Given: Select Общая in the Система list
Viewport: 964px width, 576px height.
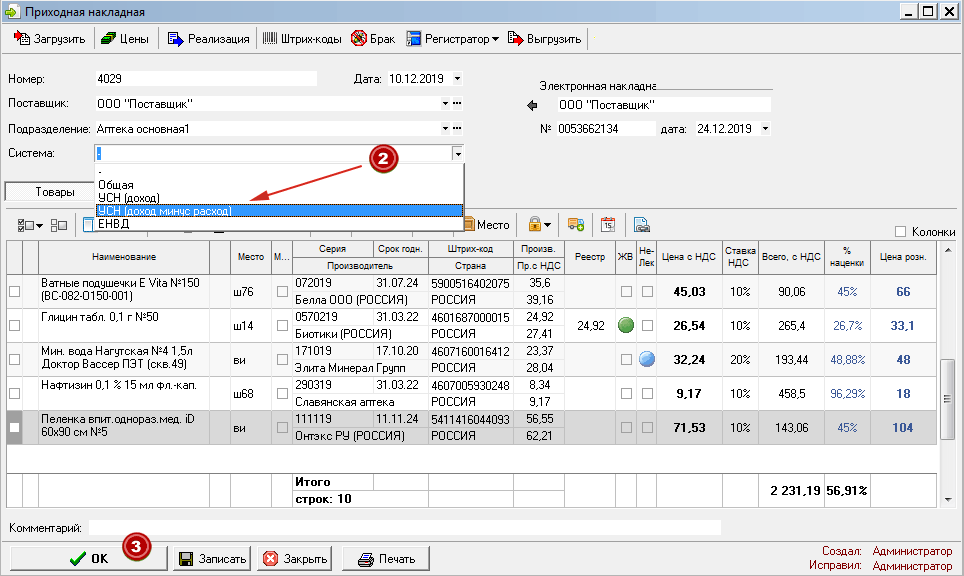Looking at the screenshot, I should coord(280,184).
